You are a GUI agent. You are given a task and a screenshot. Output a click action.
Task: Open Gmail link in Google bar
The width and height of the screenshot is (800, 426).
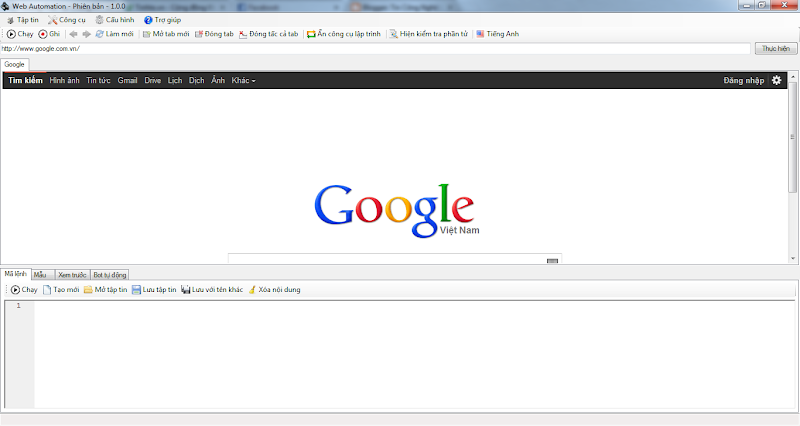(127, 81)
